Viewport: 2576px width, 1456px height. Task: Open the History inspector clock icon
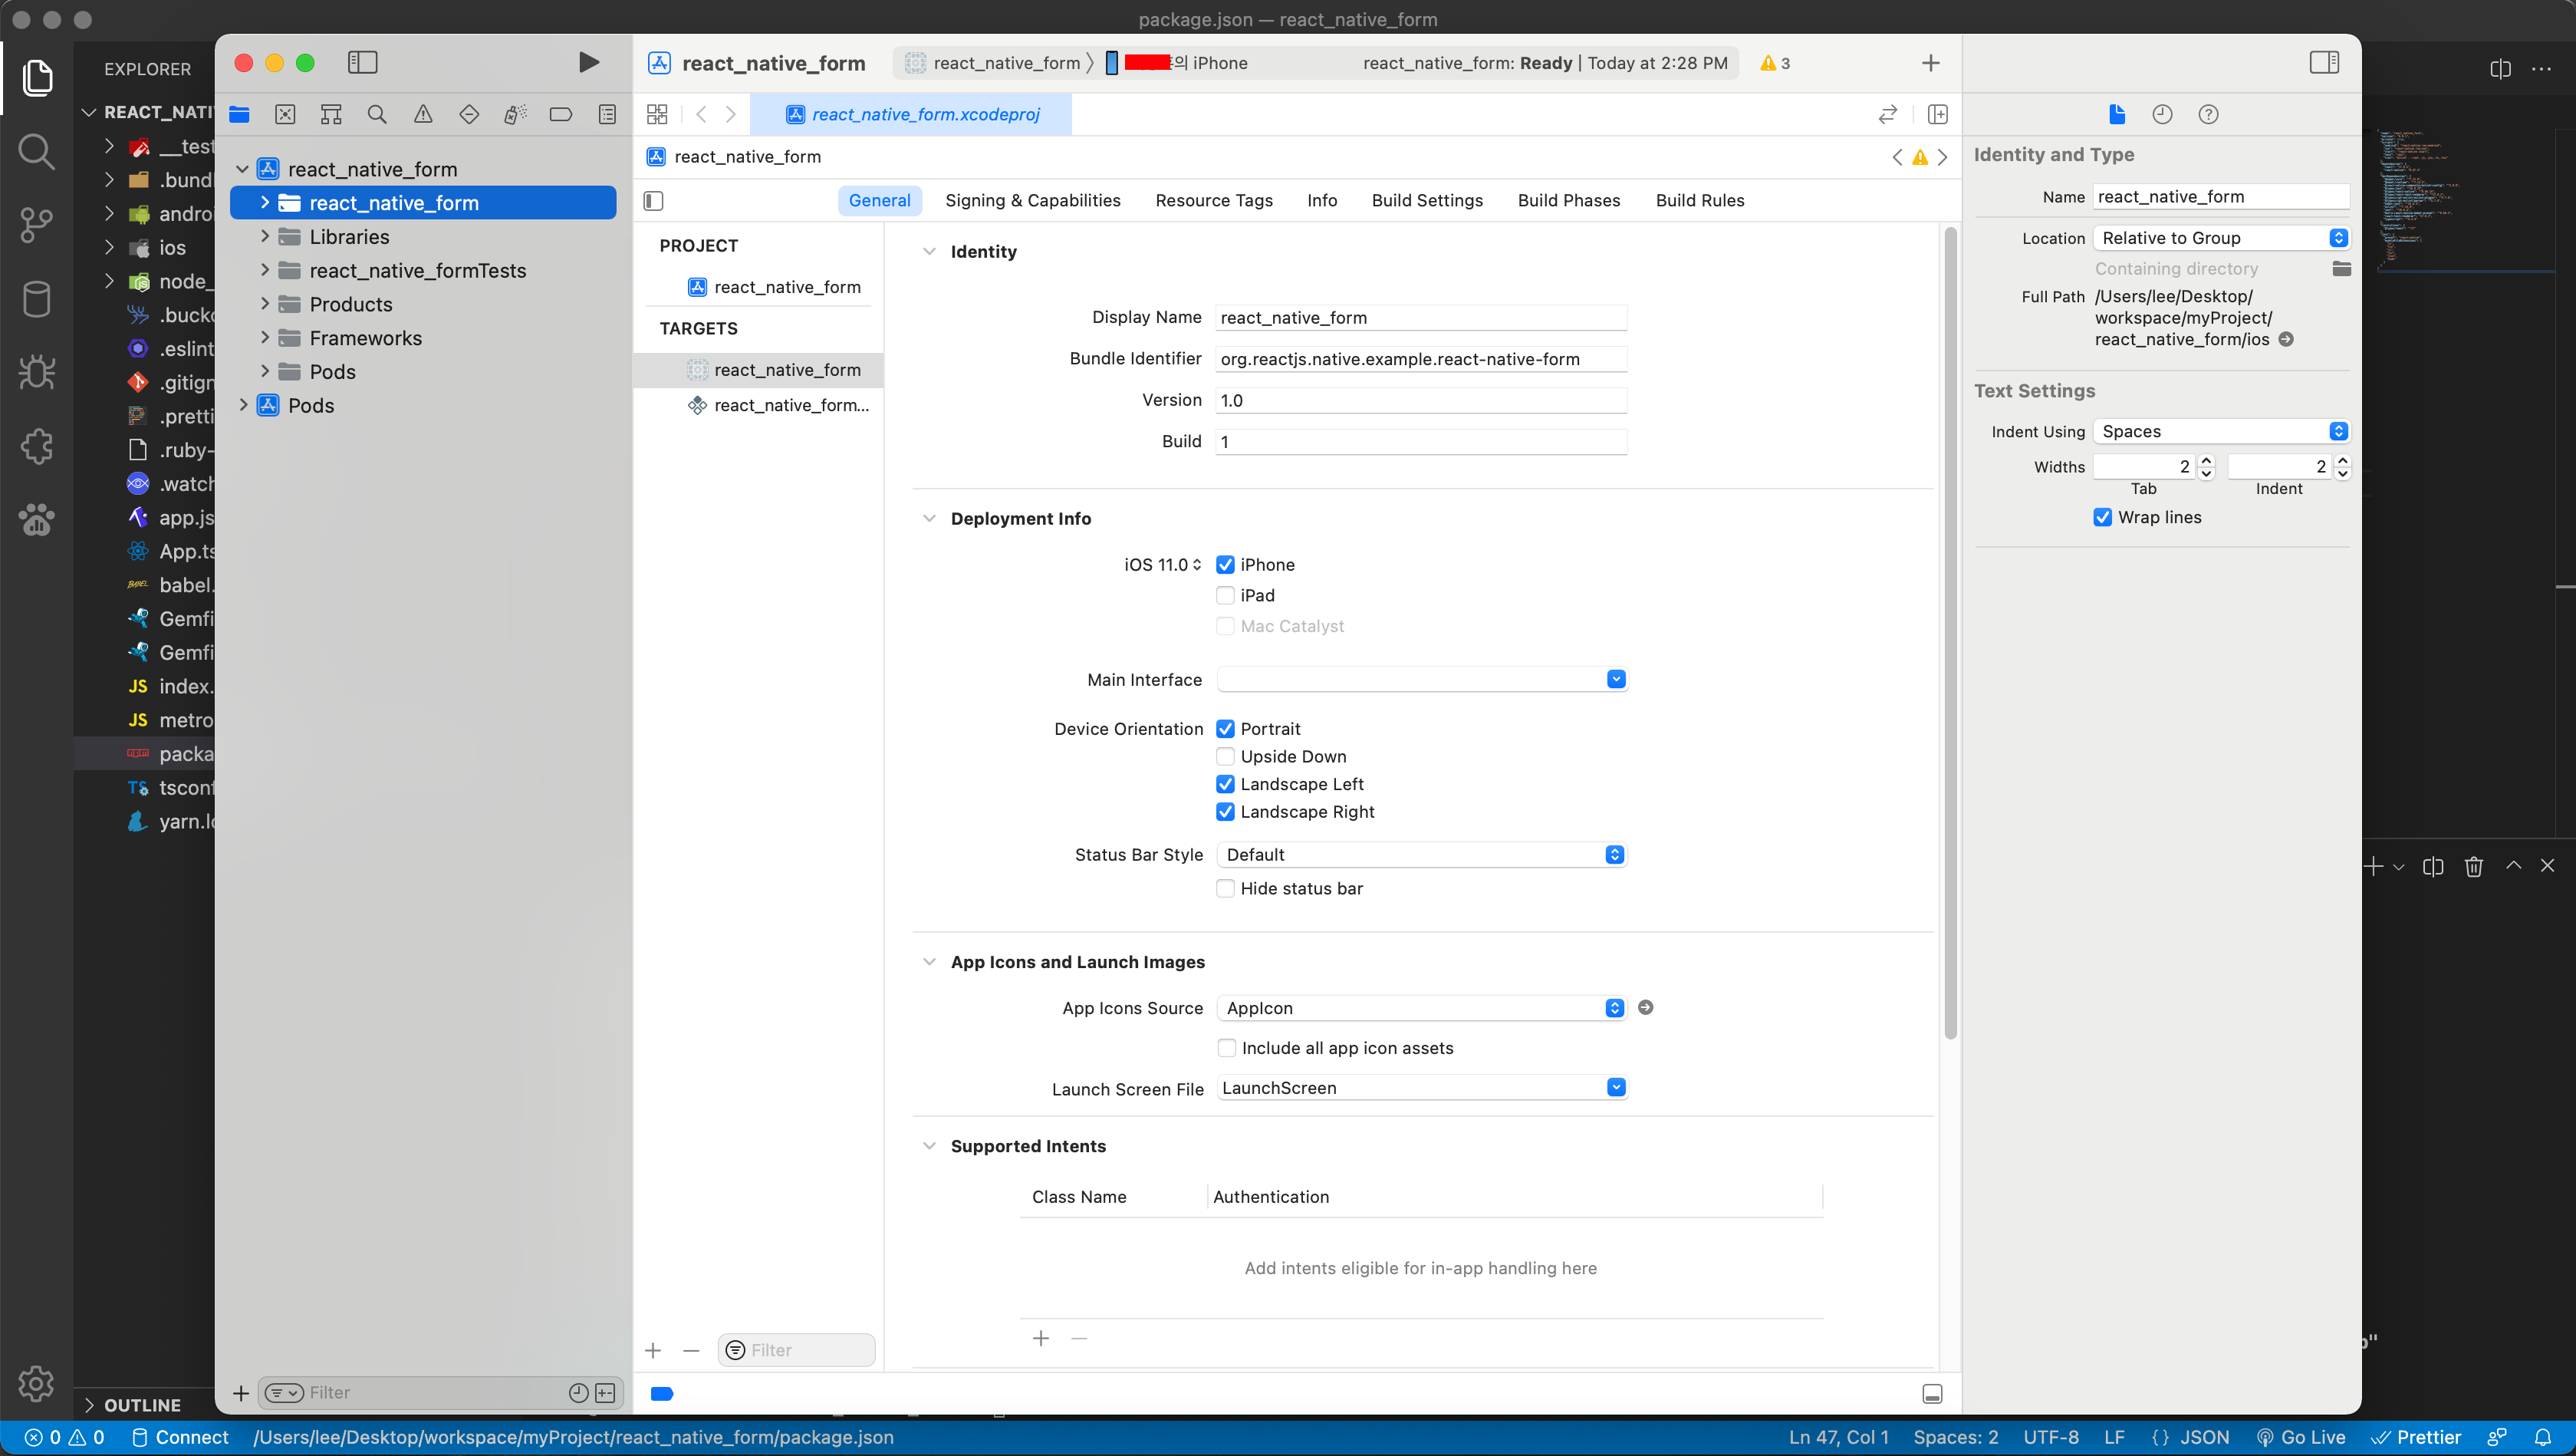click(x=2162, y=114)
